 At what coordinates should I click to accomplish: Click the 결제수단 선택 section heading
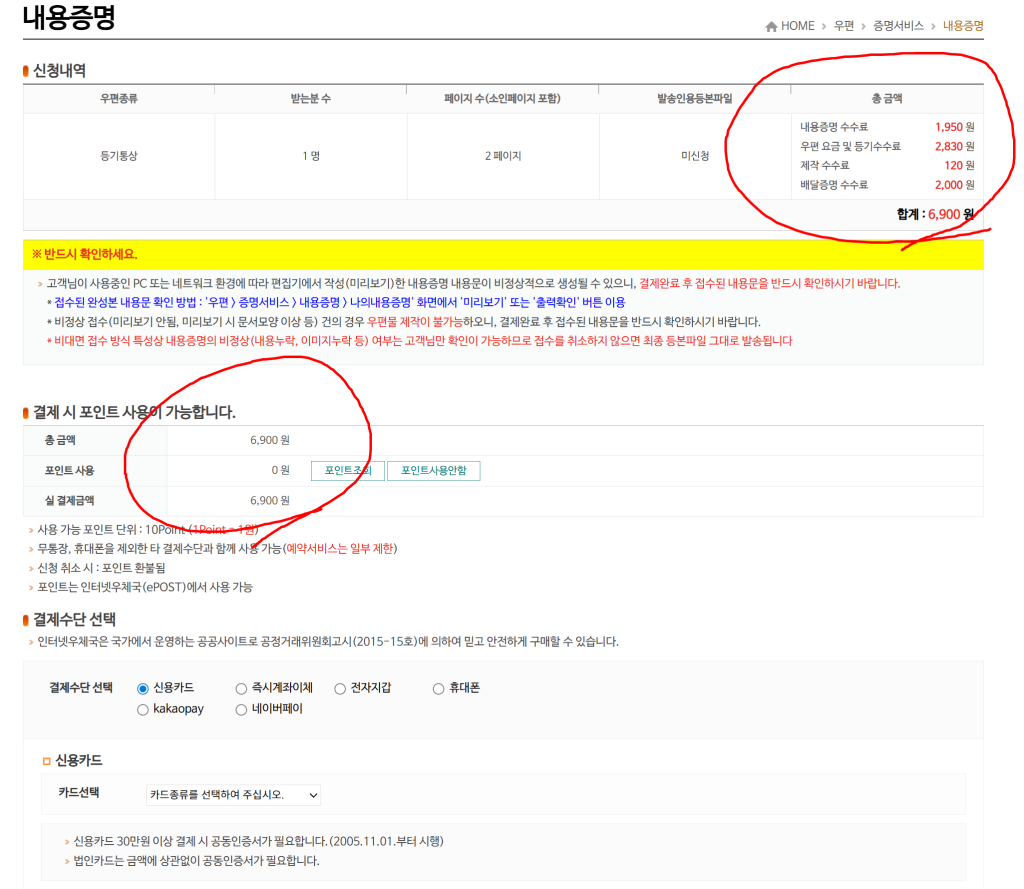click(x=74, y=620)
